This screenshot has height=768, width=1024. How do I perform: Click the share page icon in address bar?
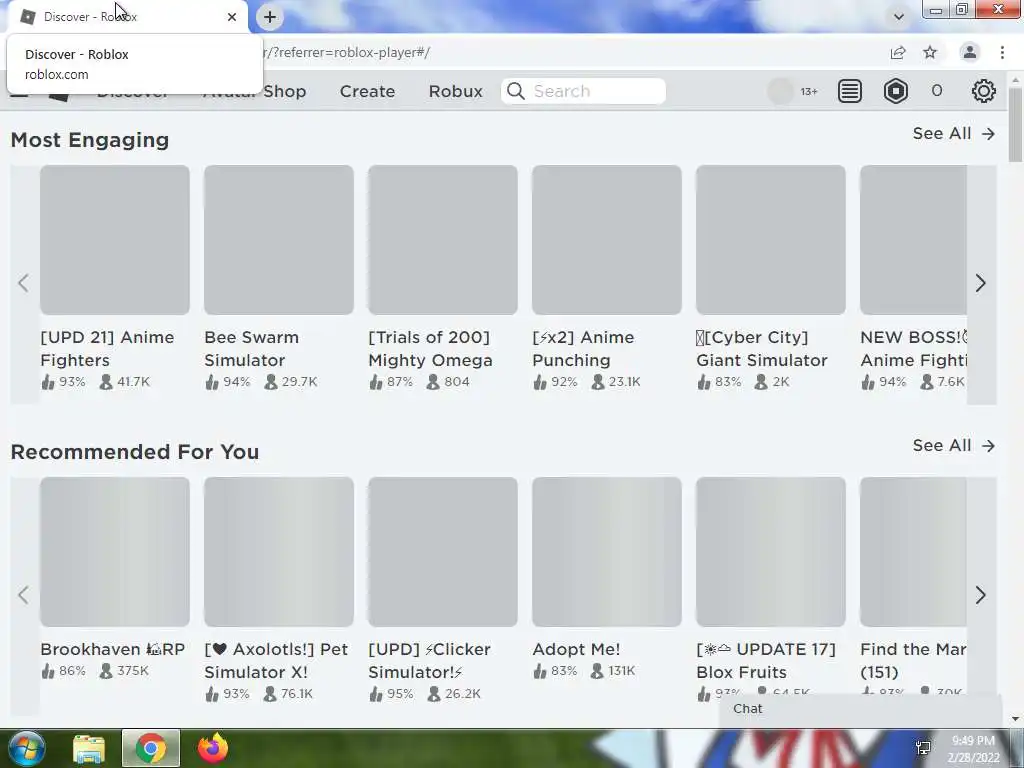[898, 52]
